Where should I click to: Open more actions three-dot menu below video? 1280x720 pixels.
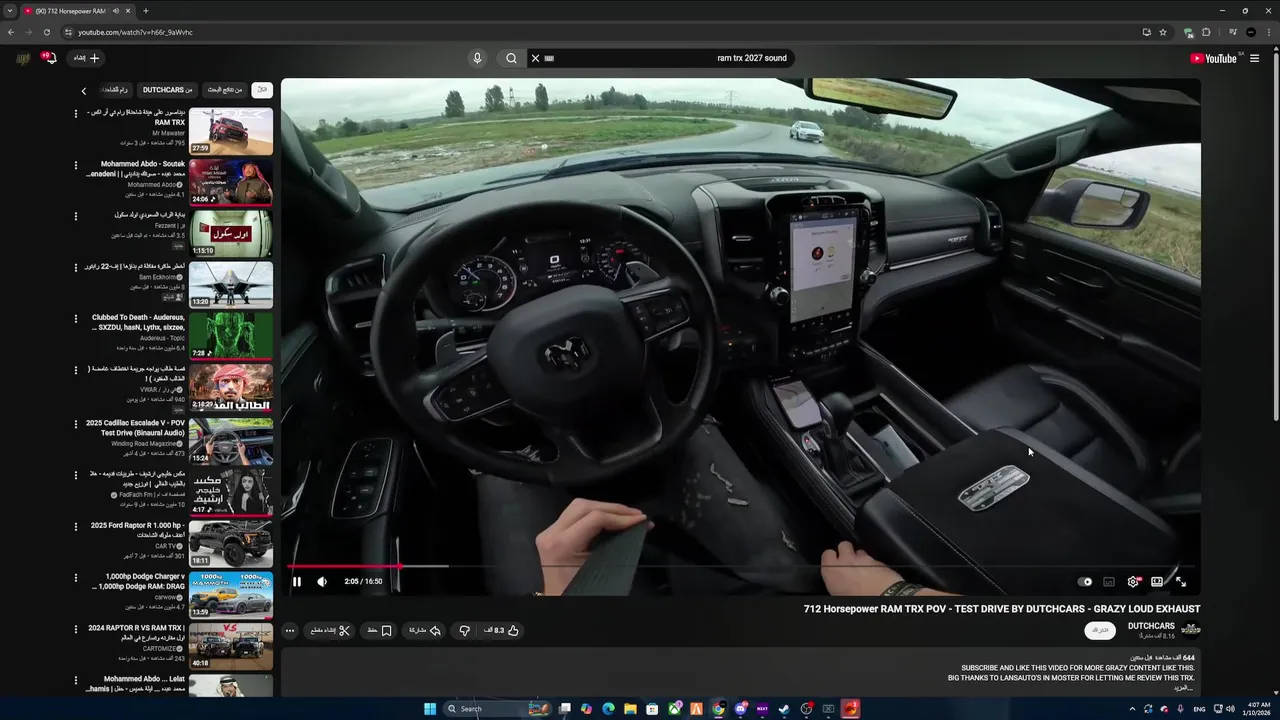[290, 630]
